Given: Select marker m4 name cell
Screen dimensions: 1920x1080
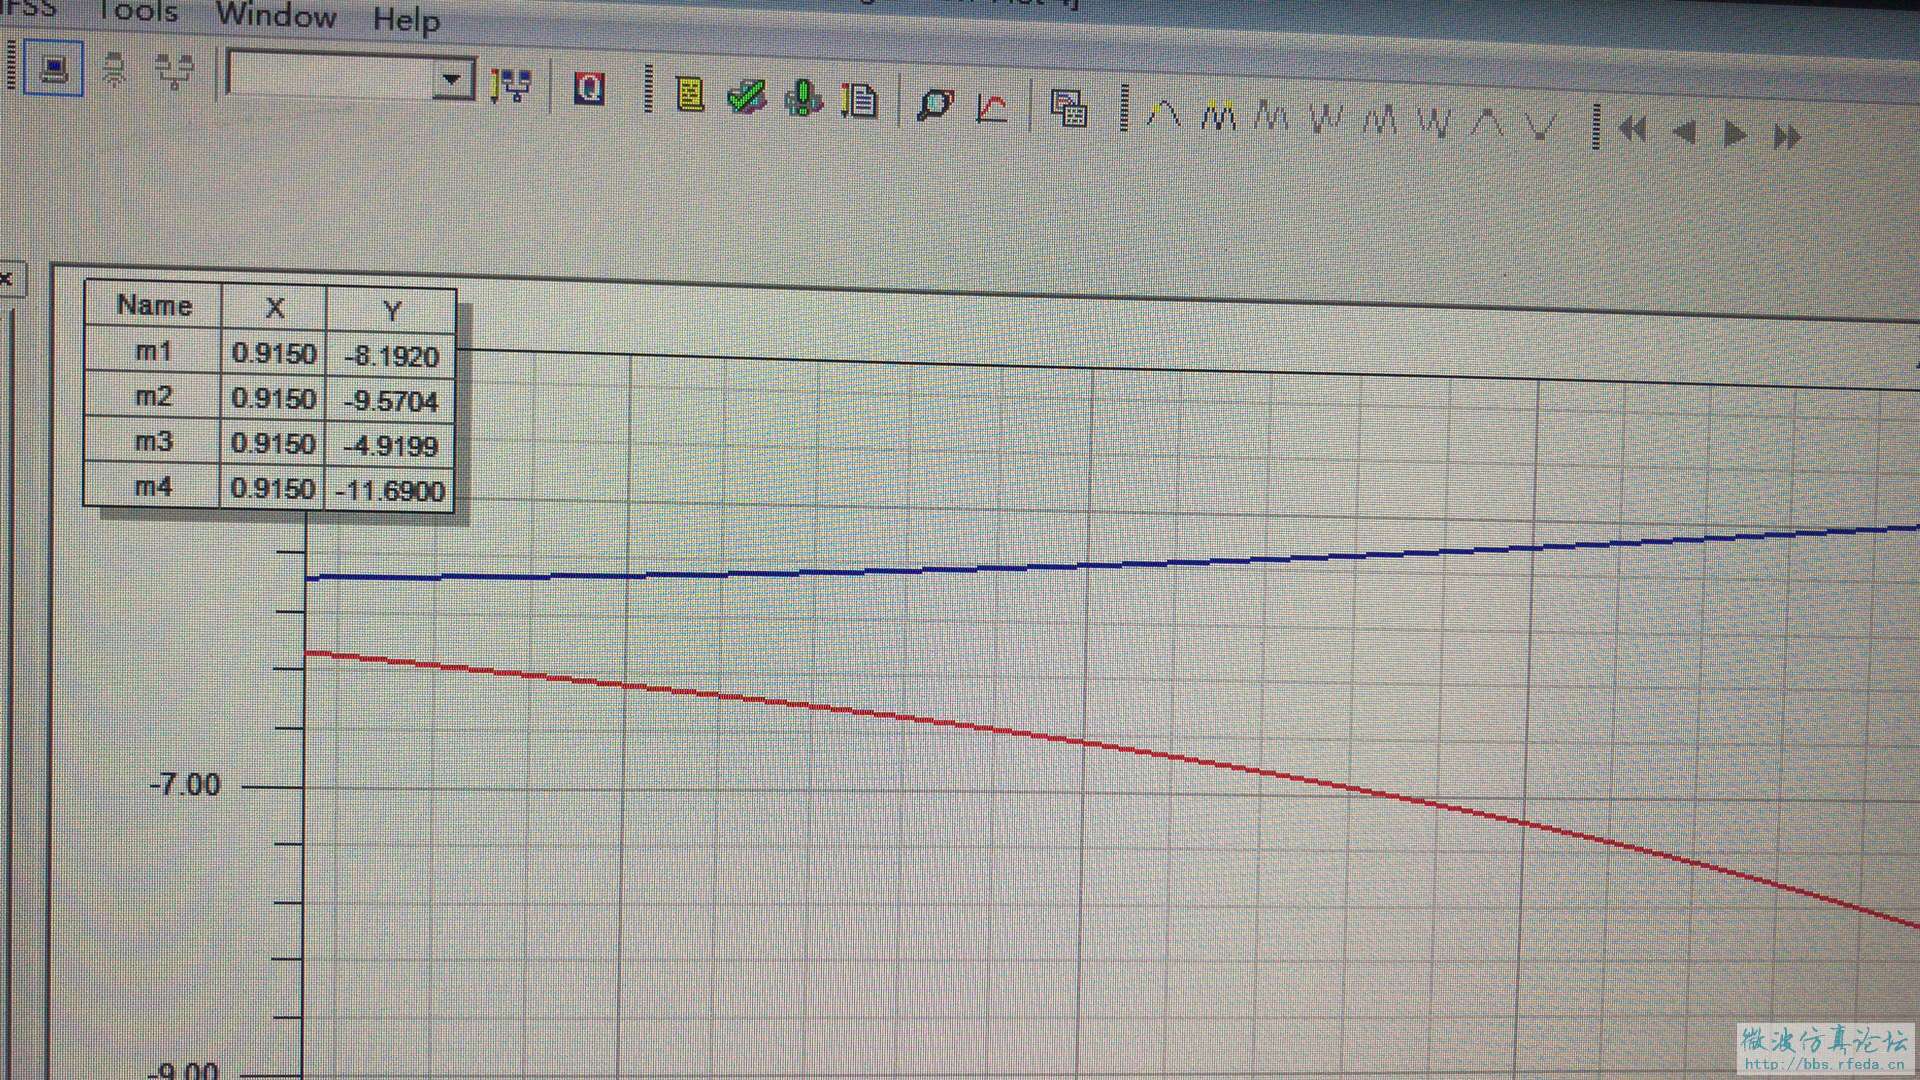Looking at the screenshot, I should 153,487.
